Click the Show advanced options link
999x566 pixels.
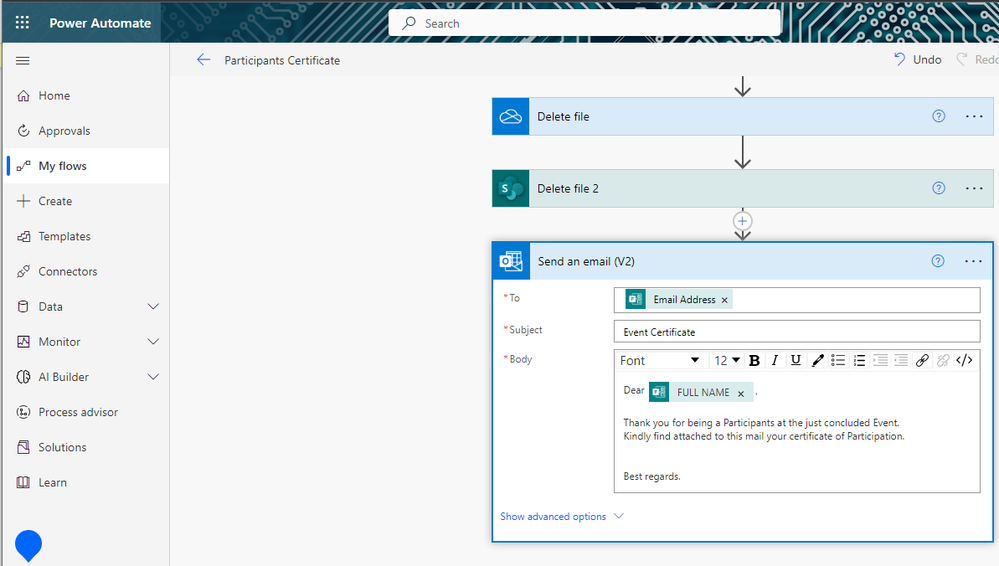(x=562, y=516)
